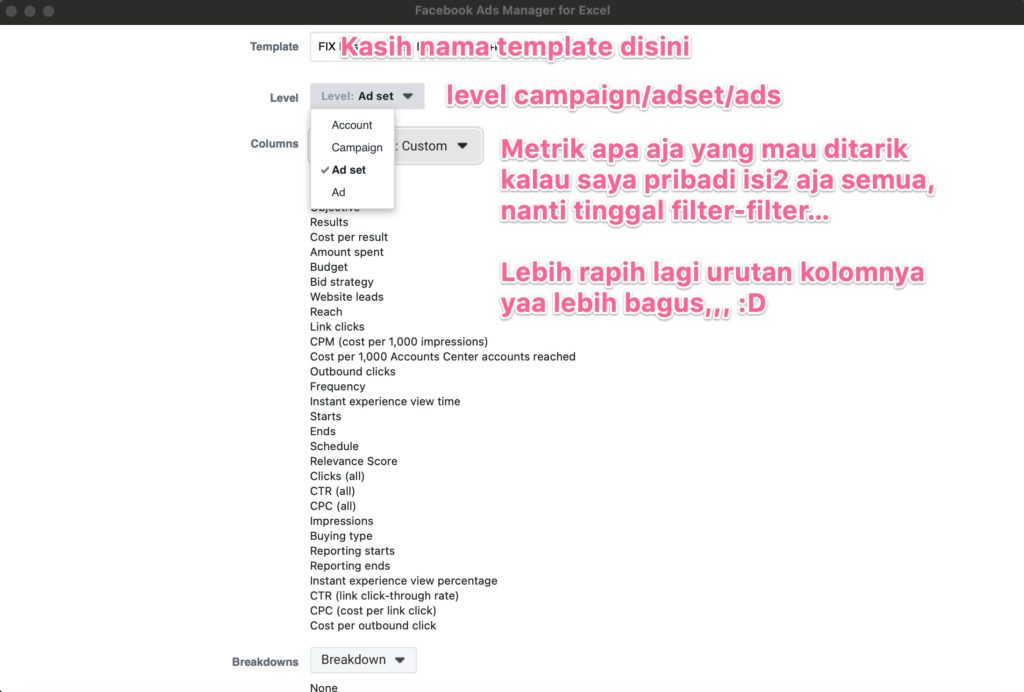Screen dimensions: 1024x692
Task: Open the Level: Ad set dropdown
Action: [367, 96]
